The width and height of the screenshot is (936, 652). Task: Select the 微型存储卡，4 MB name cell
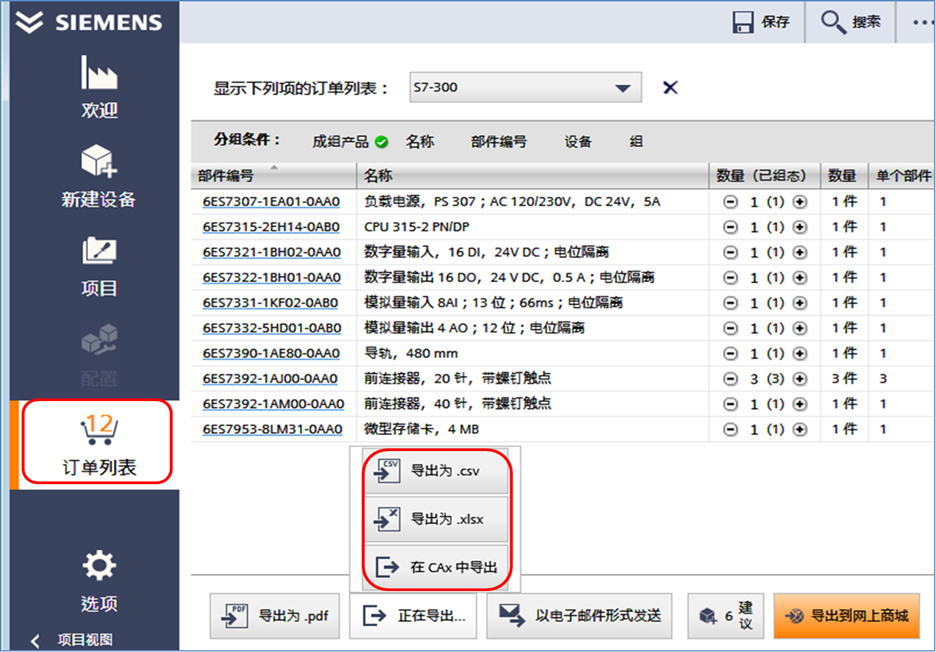tap(532, 429)
